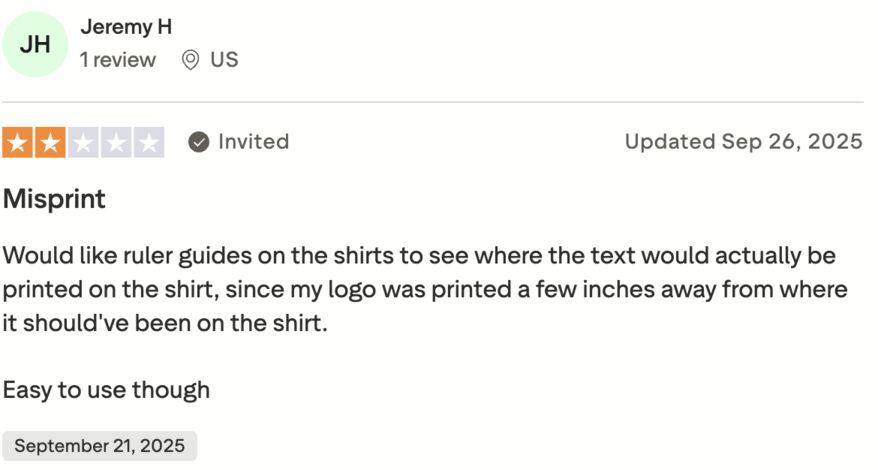878x470 pixels.
Task: Click the line starting 'printed on the shirt'
Action: 424,290
